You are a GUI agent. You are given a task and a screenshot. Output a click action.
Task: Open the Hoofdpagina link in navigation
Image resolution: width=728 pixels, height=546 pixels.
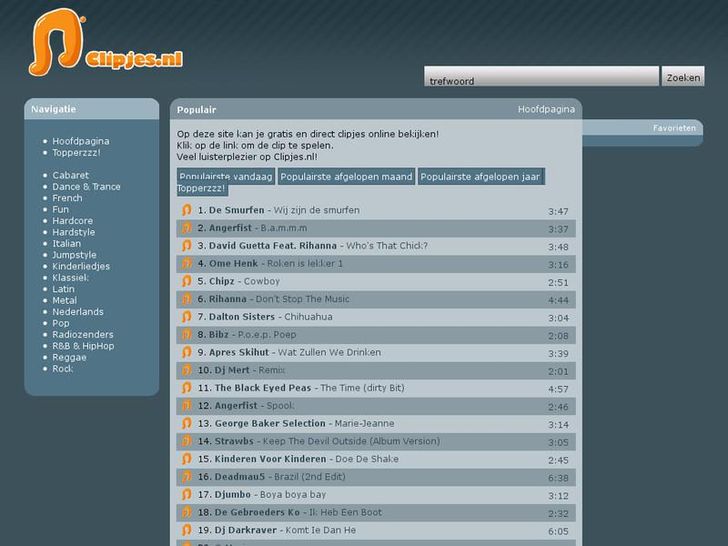[81, 141]
